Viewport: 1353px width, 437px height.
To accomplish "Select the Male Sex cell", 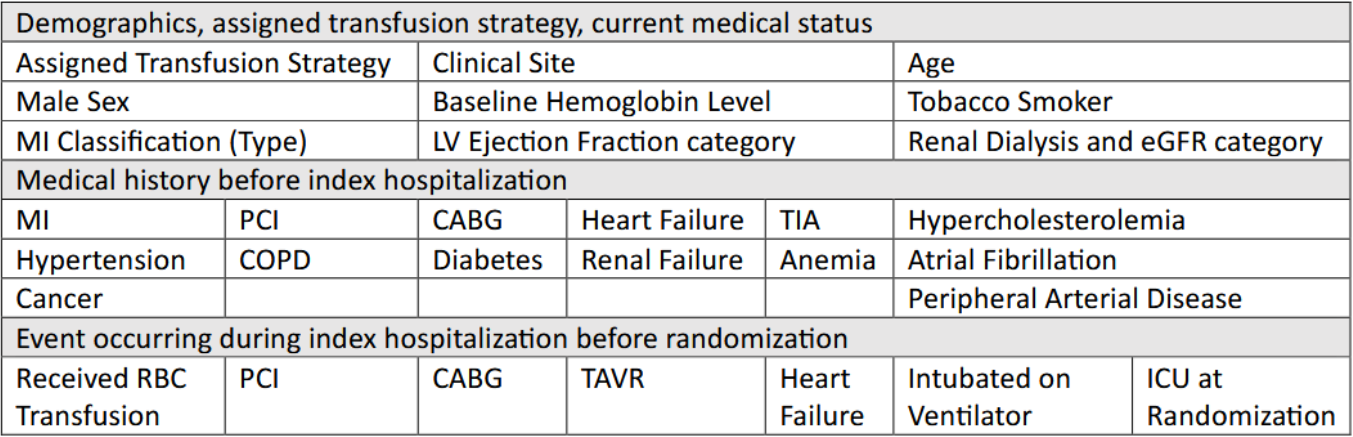I will (x=211, y=102).
